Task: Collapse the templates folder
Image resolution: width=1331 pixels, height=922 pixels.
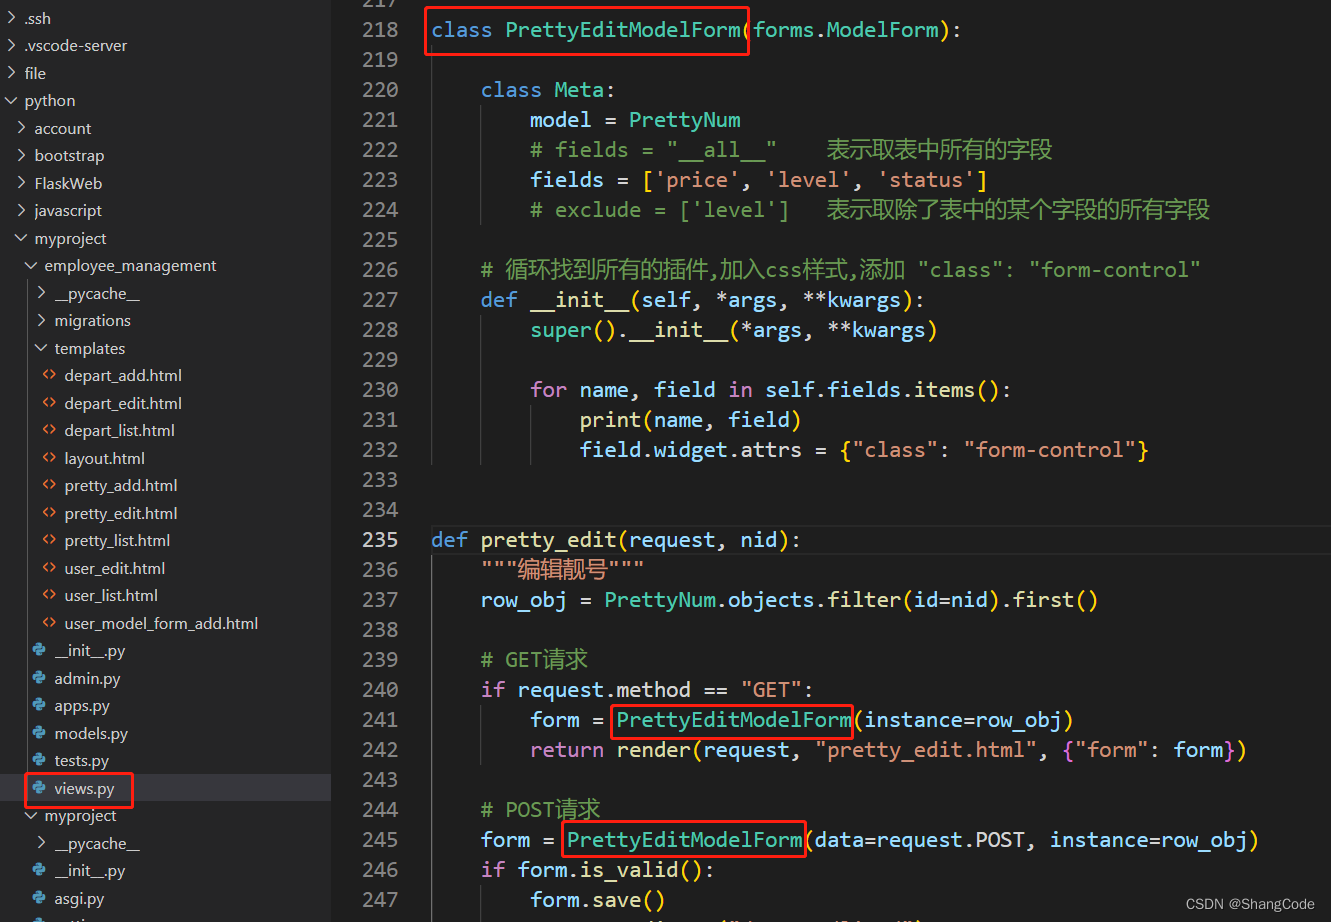Action: click(x=42, y=348)
